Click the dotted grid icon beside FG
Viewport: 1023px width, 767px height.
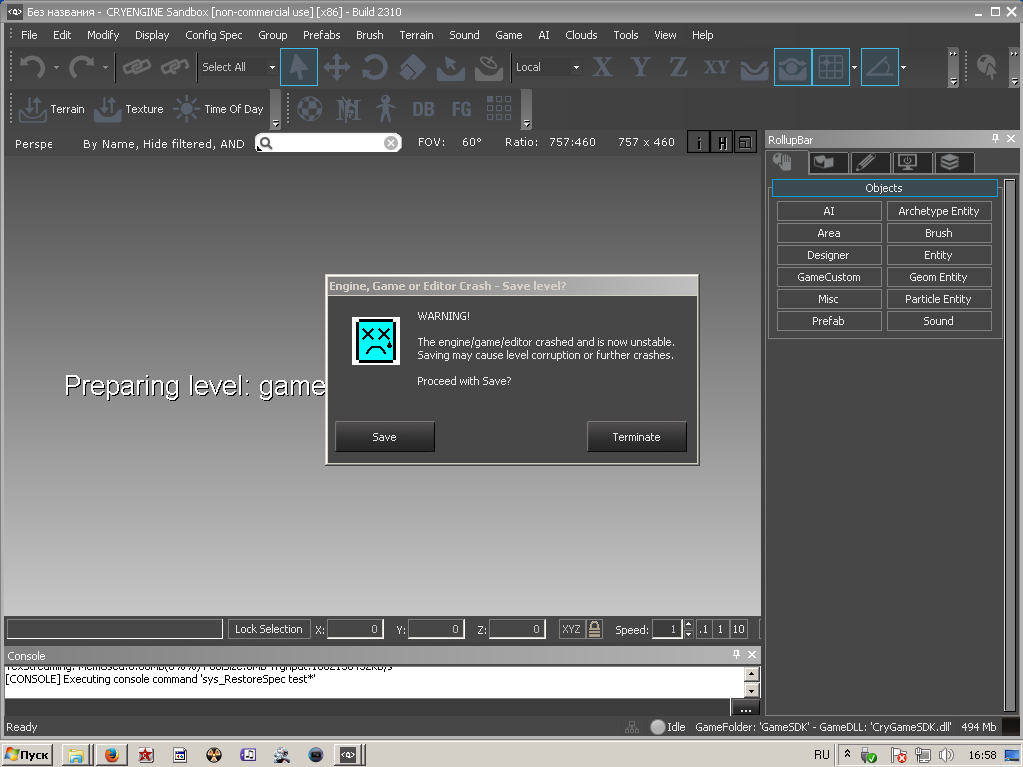(x=499, y=108)
